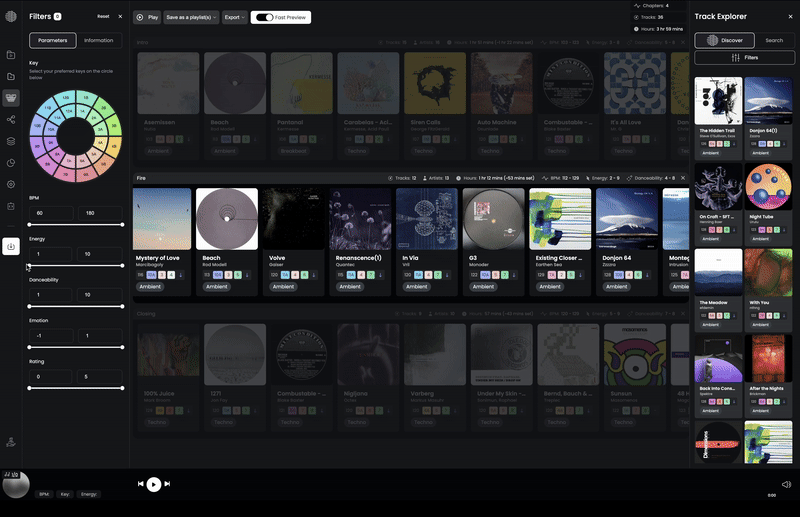Open the second folder icon in the sidebar
This screenshot has width=800, height=517.
tap(11, 76)
